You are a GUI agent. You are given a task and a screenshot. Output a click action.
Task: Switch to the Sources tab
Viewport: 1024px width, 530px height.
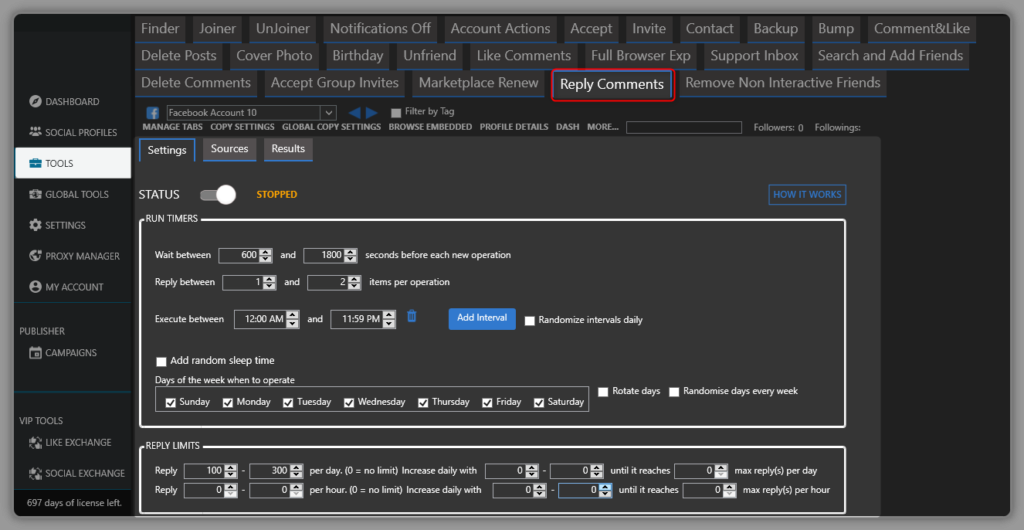[x=229, y=149]
